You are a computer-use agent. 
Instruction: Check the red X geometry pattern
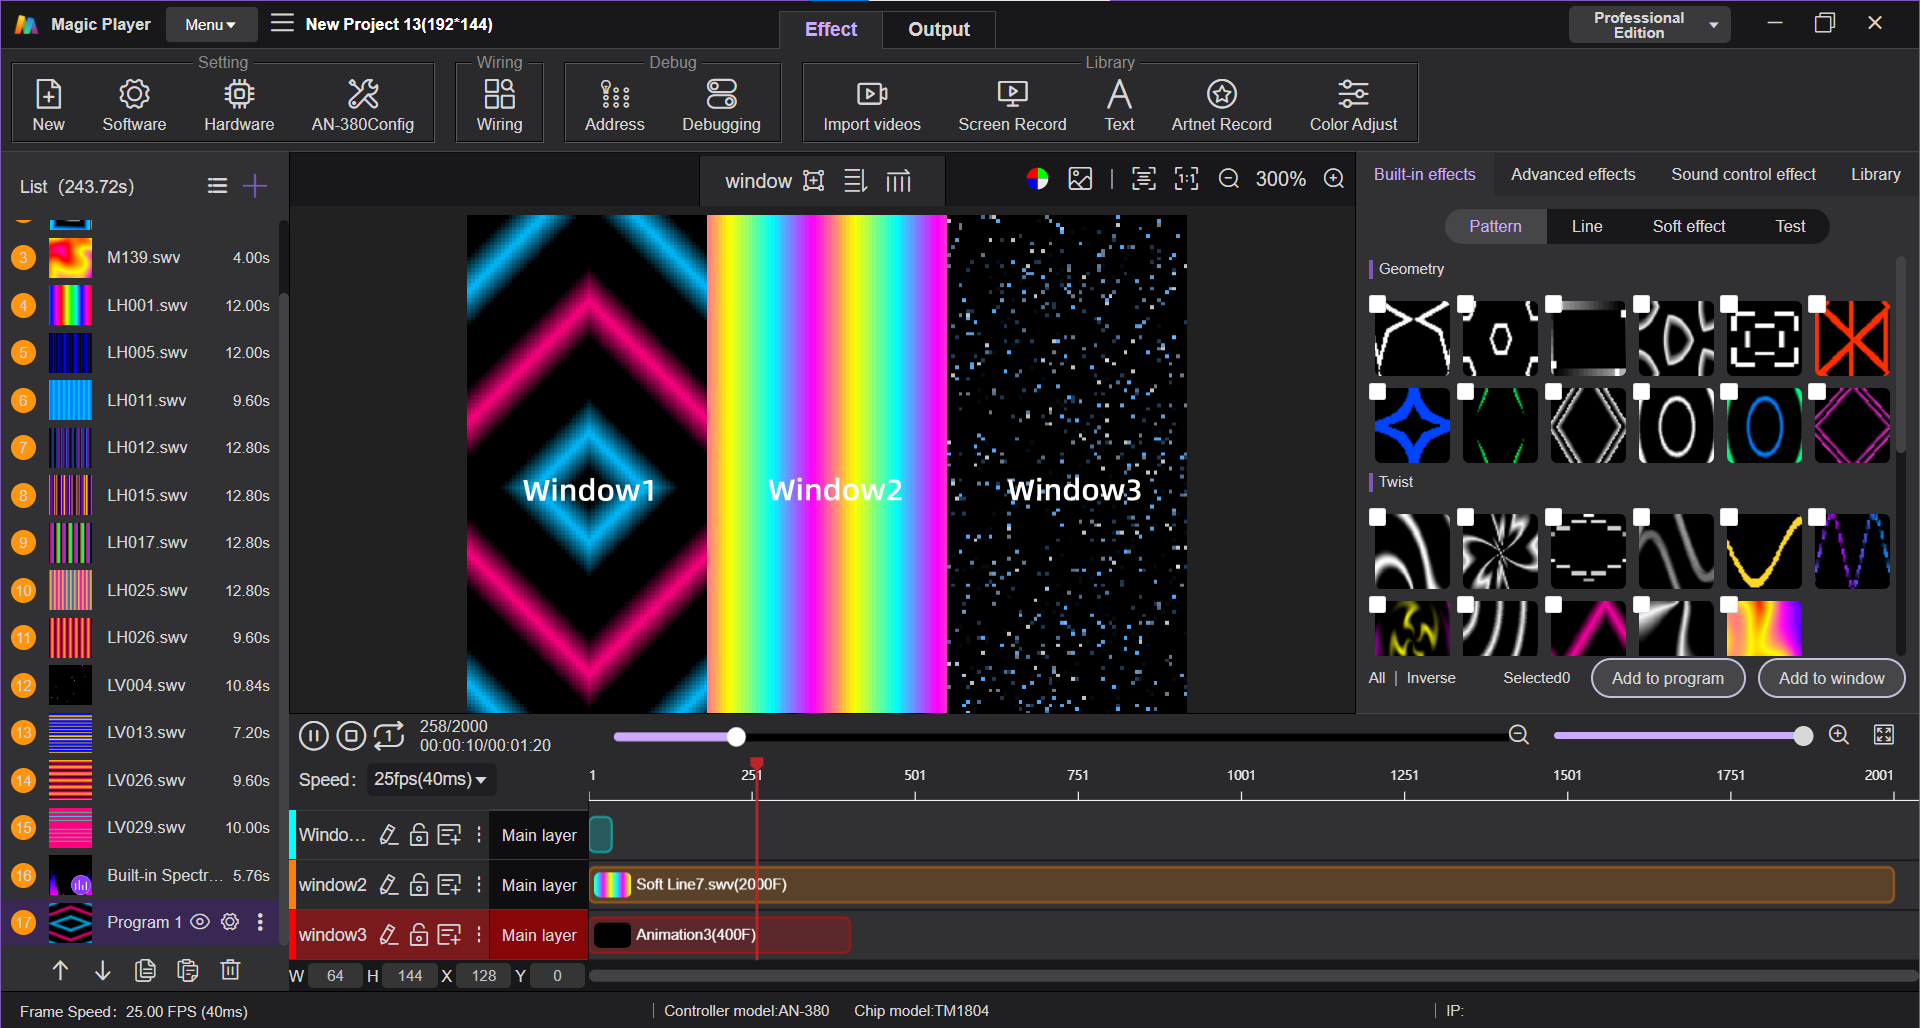pos(1817,304)
